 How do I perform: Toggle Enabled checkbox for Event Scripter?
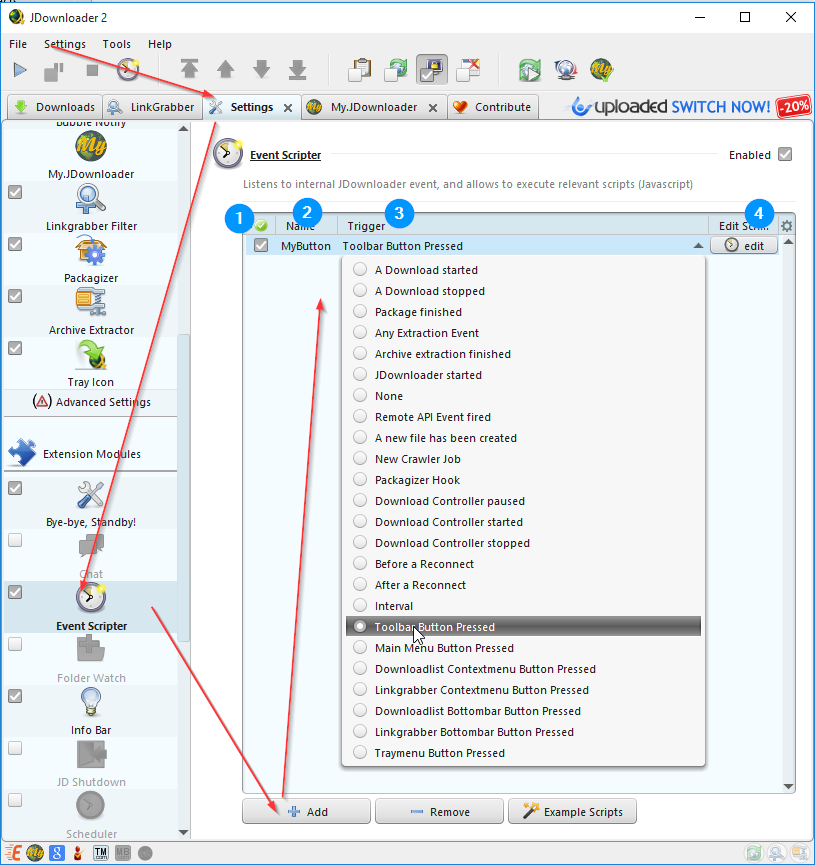[785, 154]
